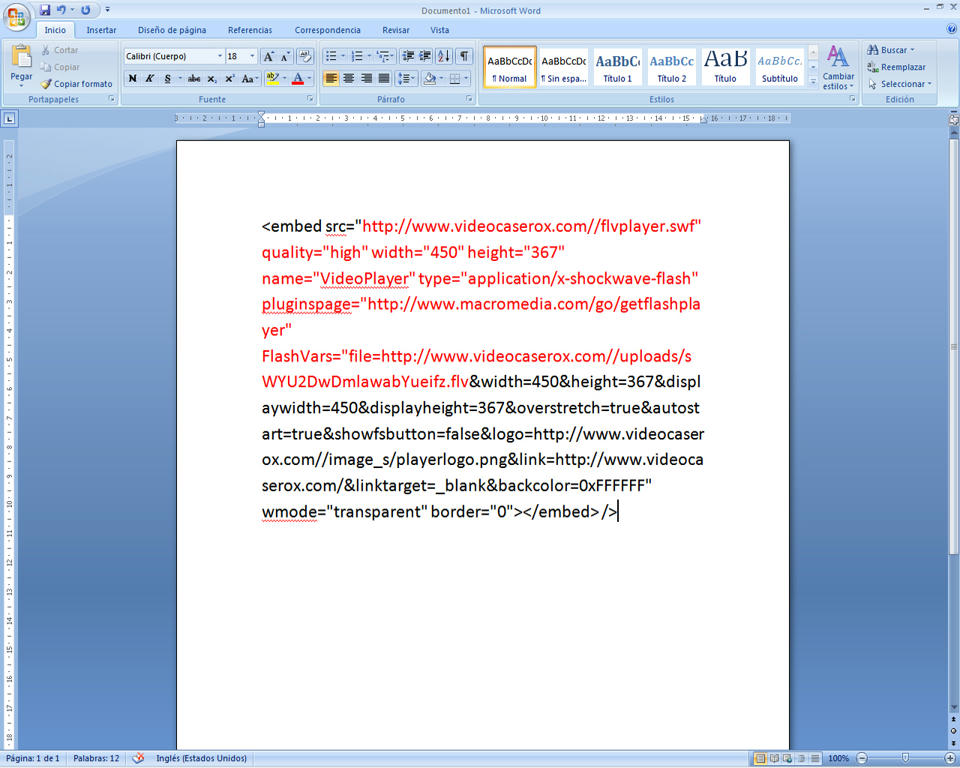Apply the Título 1 style
The width and height of the screenshot is (960, 768).
pyautogui.click(x=618, y=67)
